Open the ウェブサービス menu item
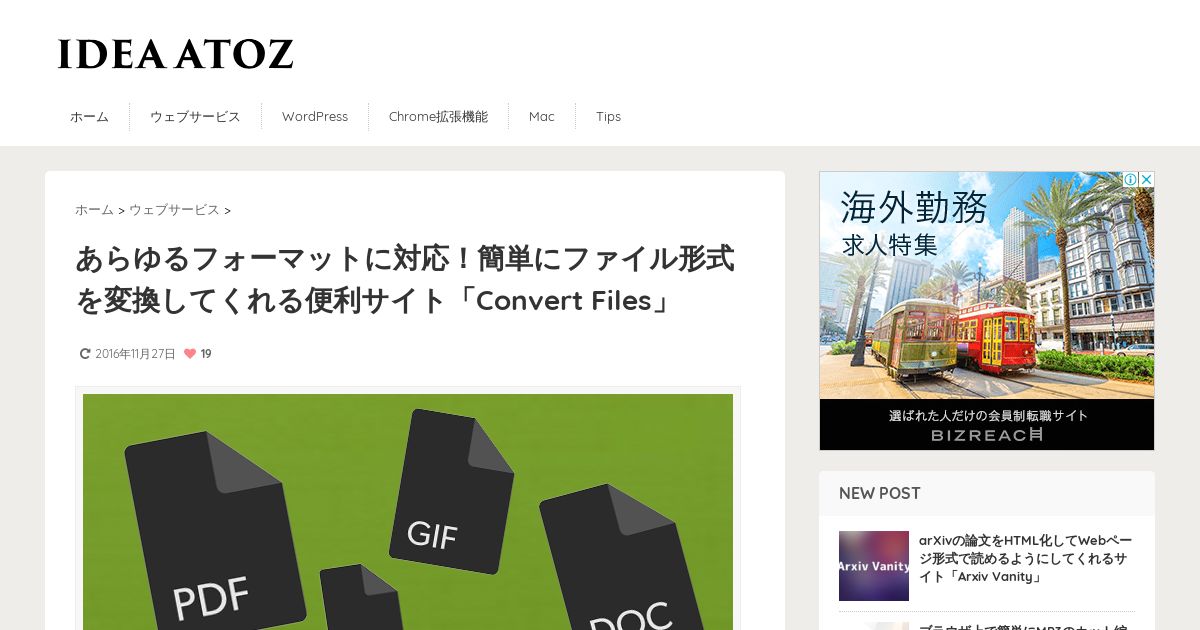 point(195,117)
